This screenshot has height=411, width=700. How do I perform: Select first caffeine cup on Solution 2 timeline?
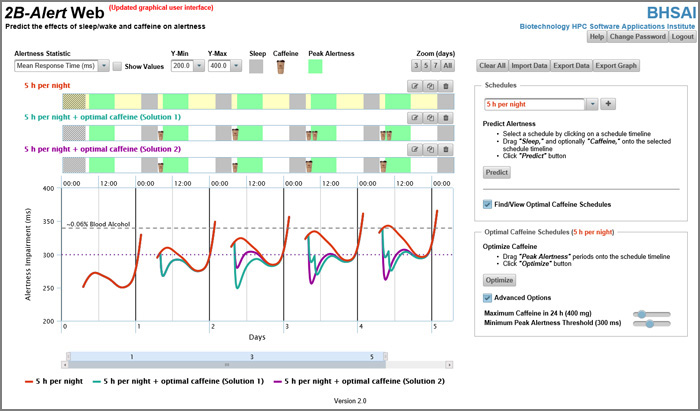point(161,167)
